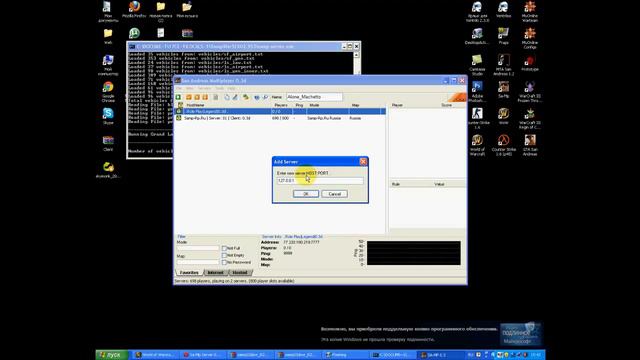Click the green Connect icon in SA-MP toolbar
The width and height of the screenshot is (640, 360).
(x=178, y=97)
